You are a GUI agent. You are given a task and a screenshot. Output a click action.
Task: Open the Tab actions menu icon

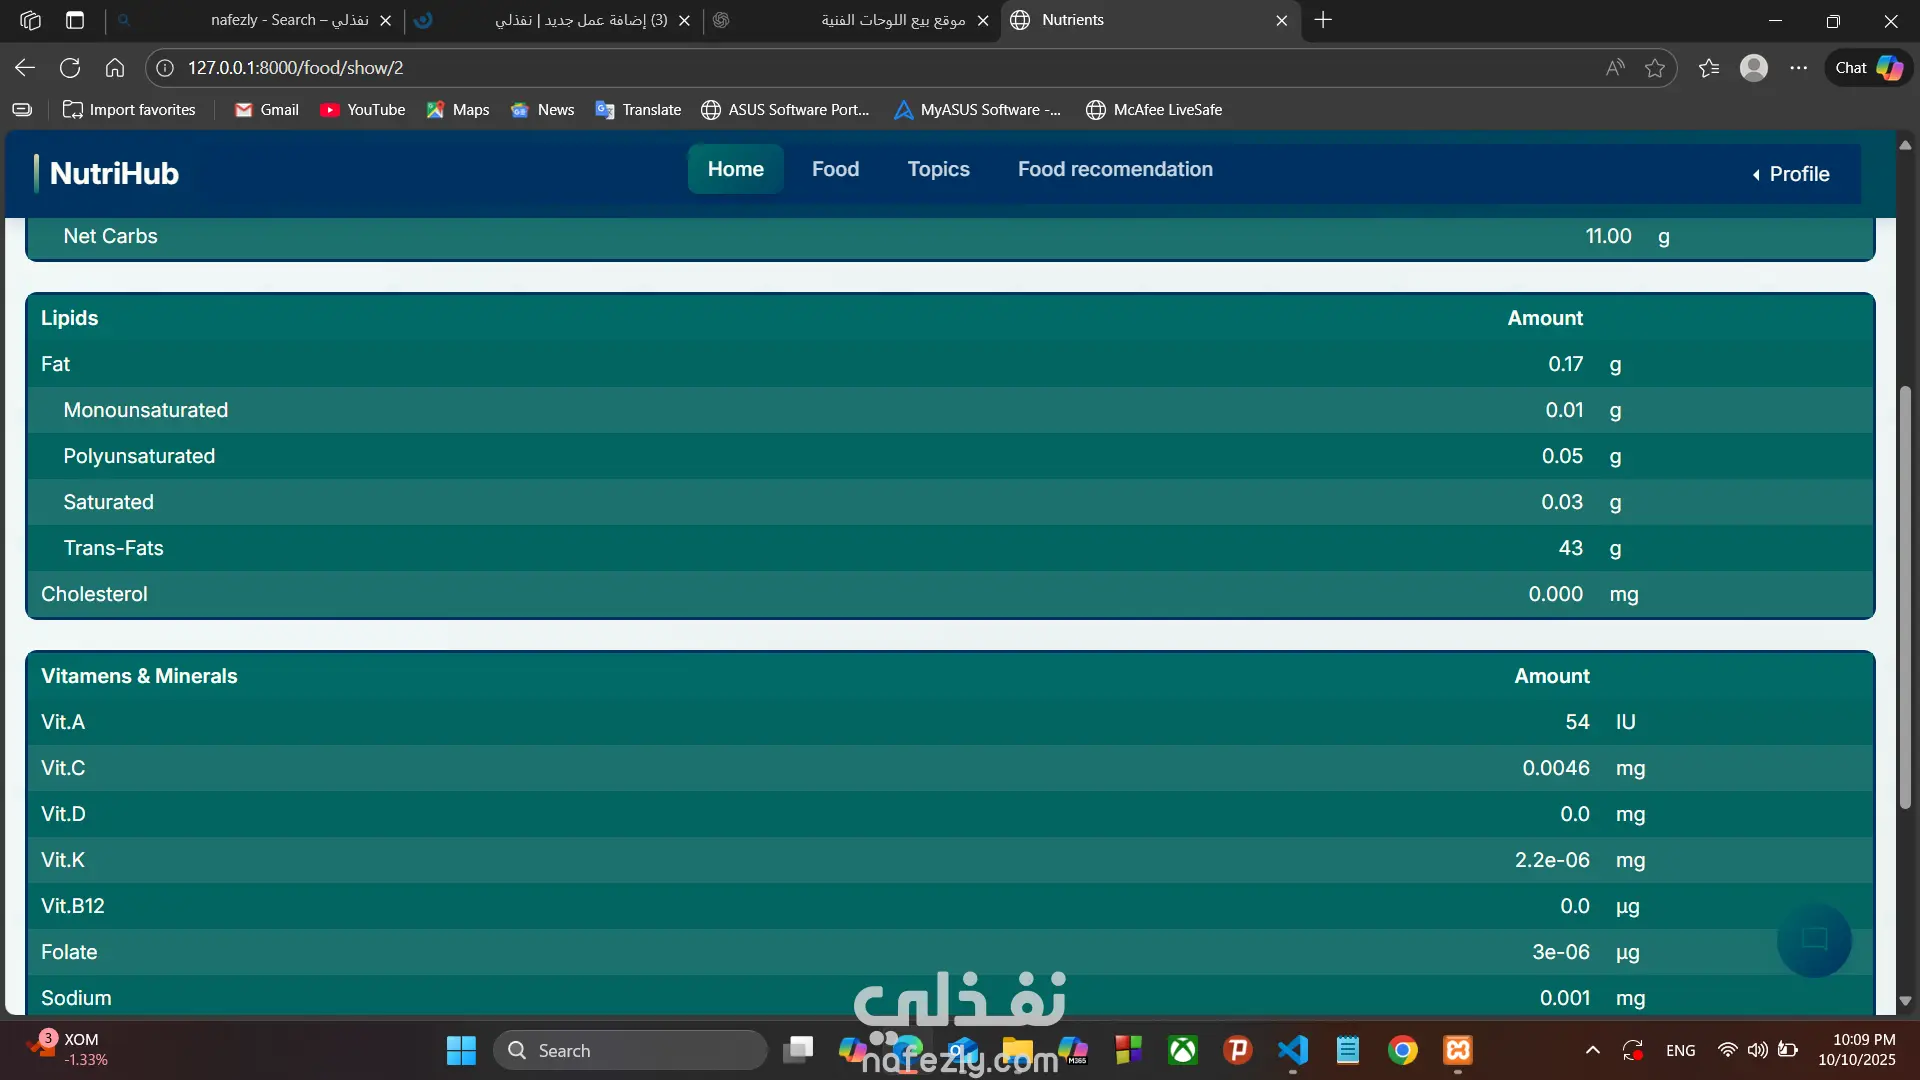pyautogui.click(x=75, y=20)
